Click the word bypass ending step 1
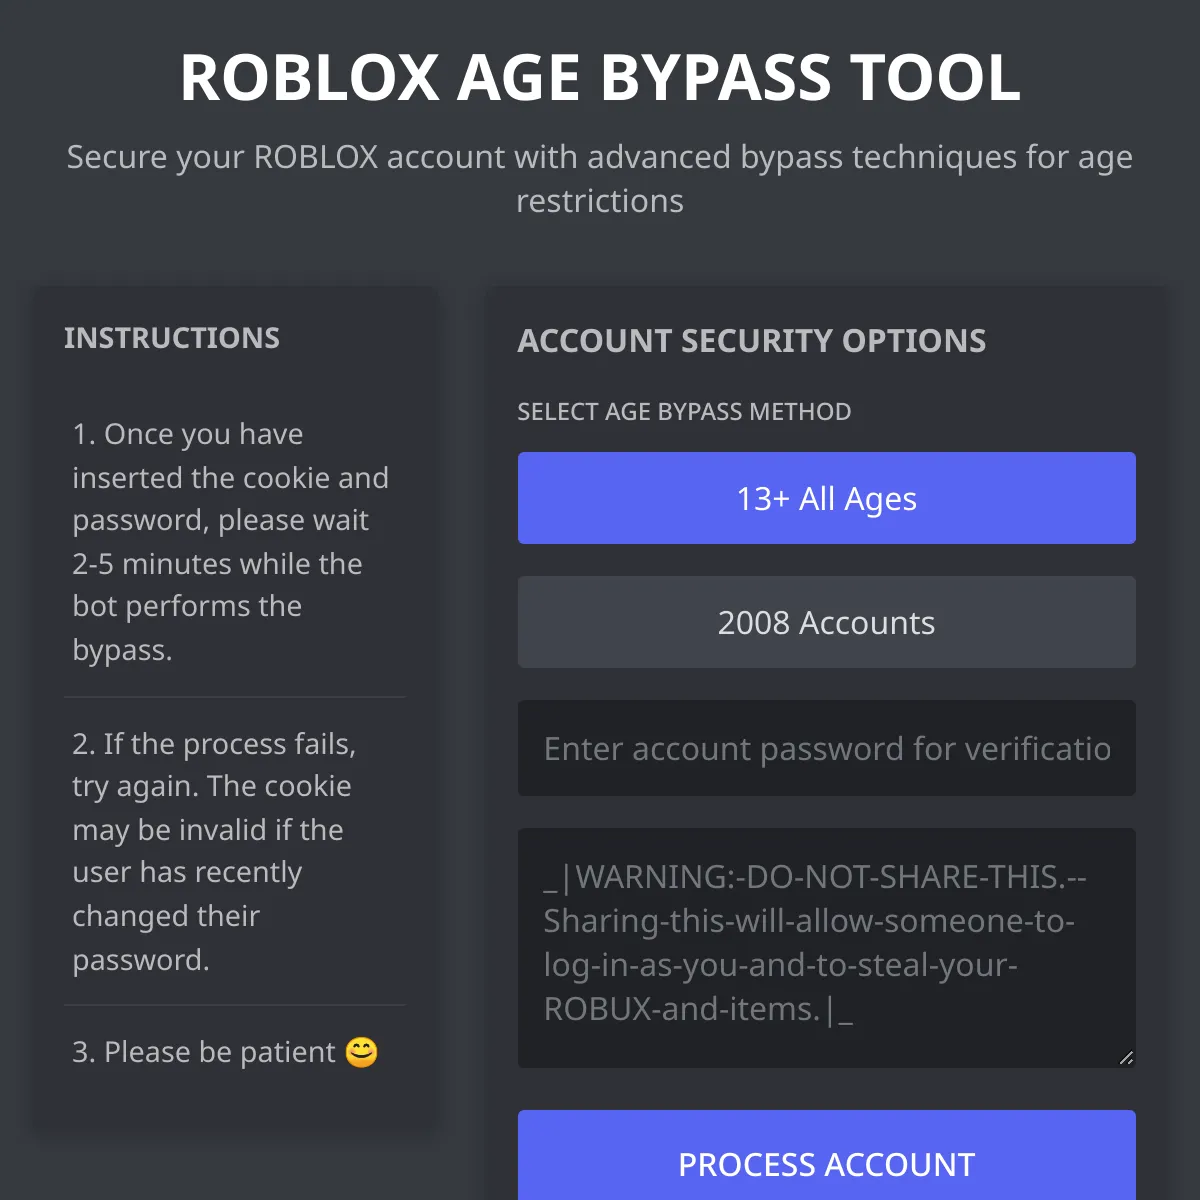Screen dimensions: 1200x1200 (122, 651)
